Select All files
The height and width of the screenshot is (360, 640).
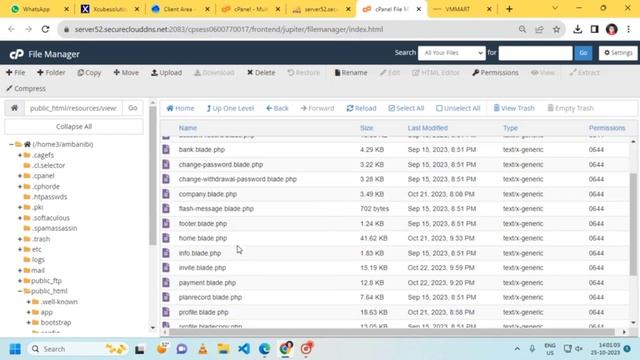point(406,108)
